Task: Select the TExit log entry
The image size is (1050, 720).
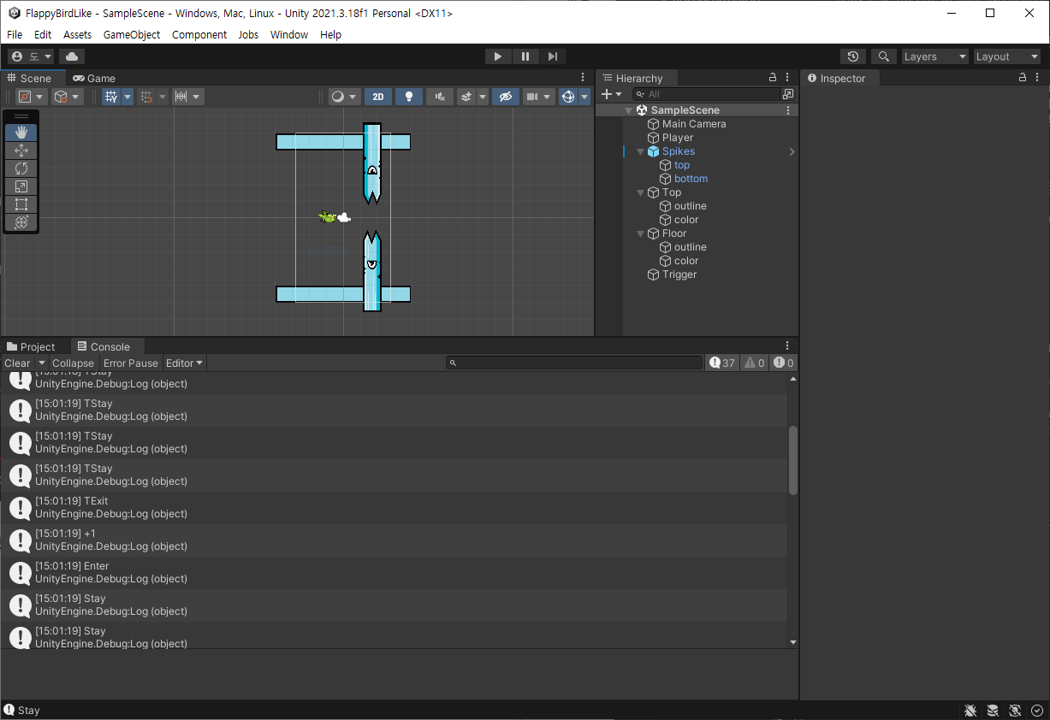Action: pyautogui.click(x=394, y=508)
